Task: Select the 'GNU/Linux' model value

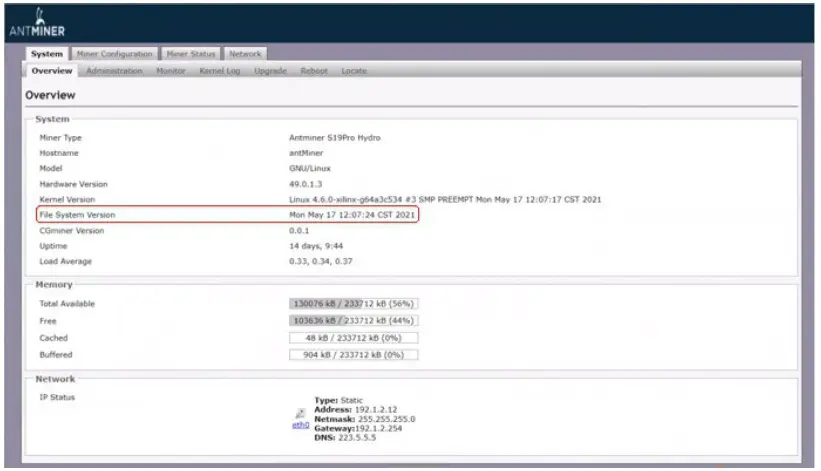Action: click(309, 169)
